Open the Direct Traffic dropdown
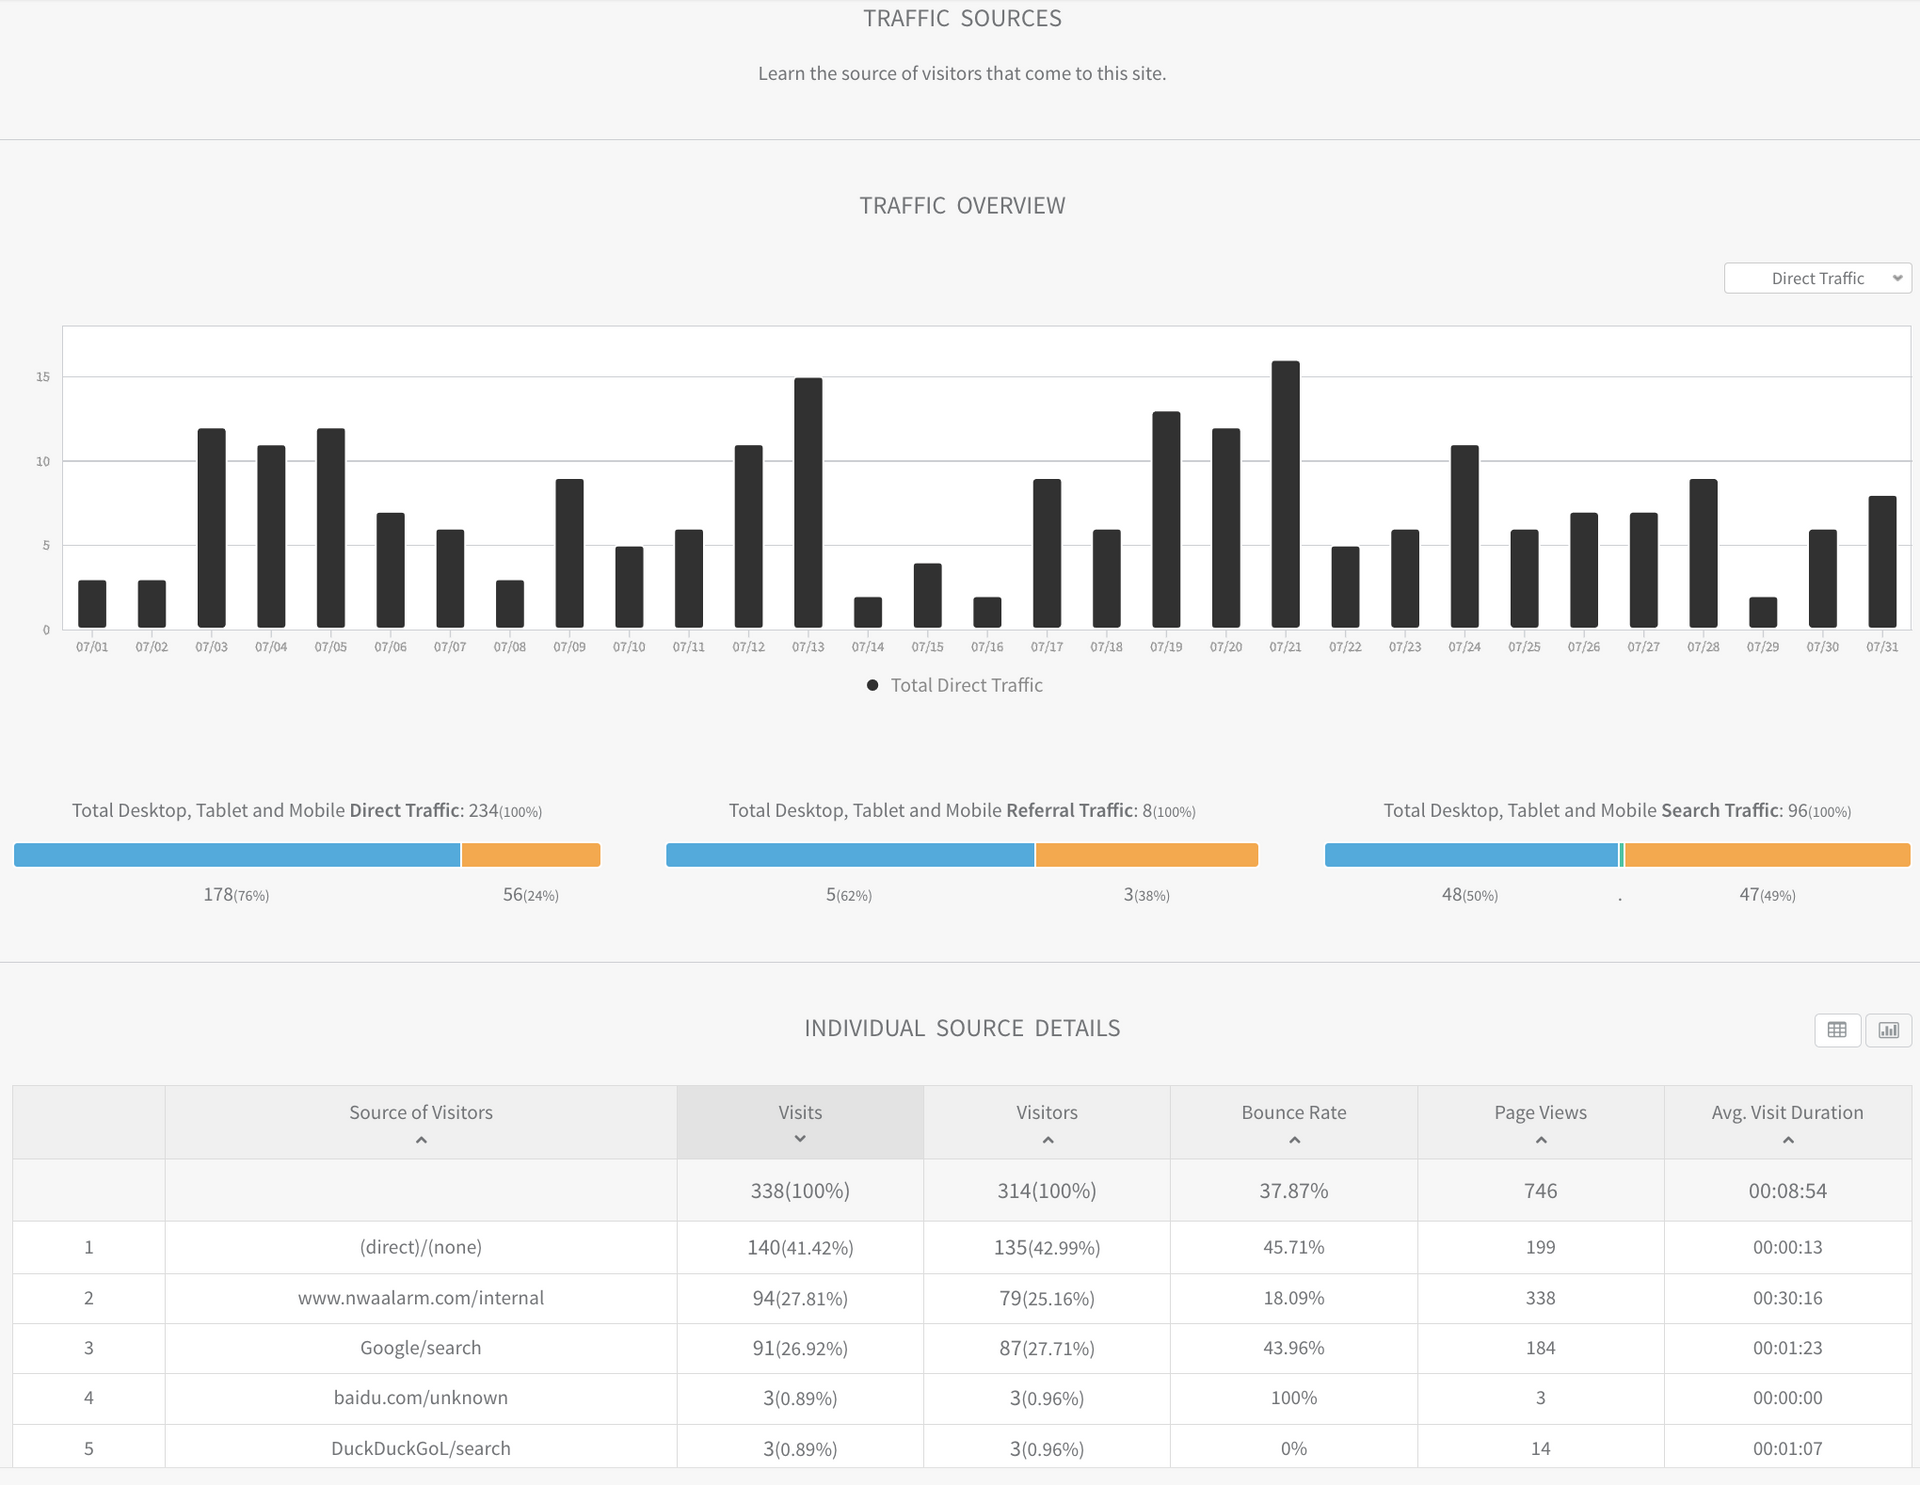 [1816, 279]
